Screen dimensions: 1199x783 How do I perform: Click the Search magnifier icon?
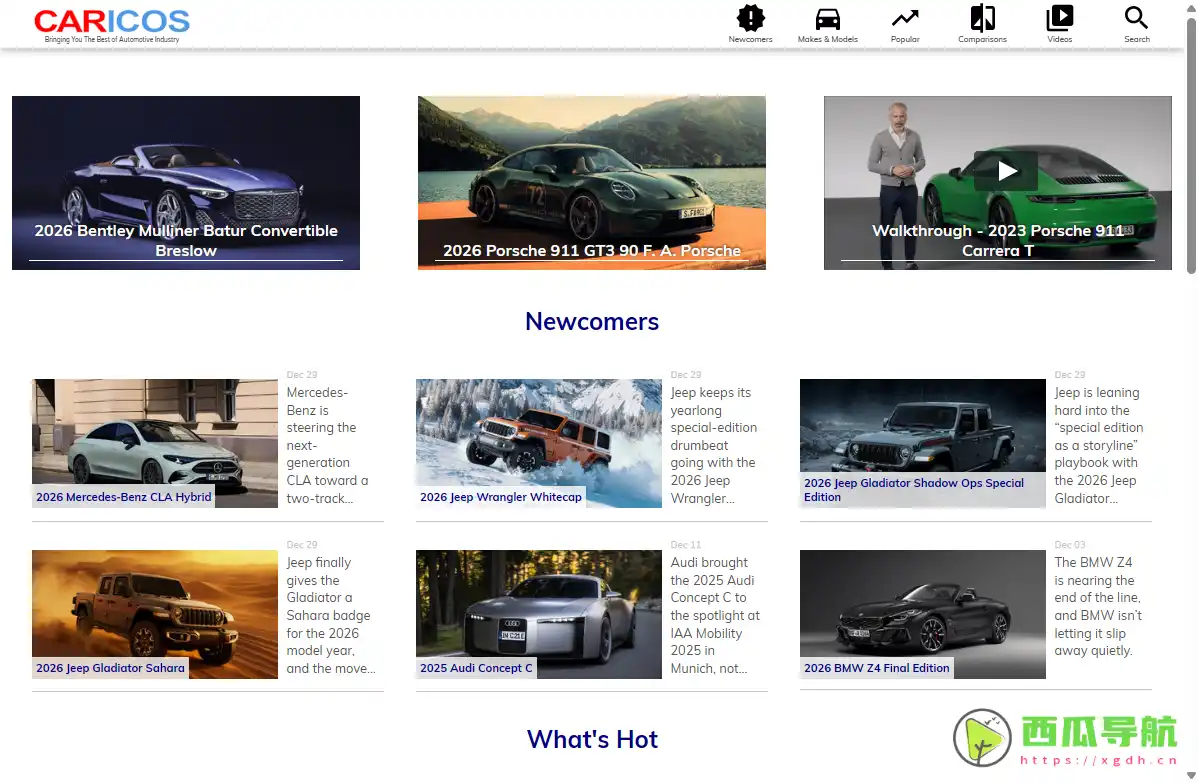point(1136,19)
